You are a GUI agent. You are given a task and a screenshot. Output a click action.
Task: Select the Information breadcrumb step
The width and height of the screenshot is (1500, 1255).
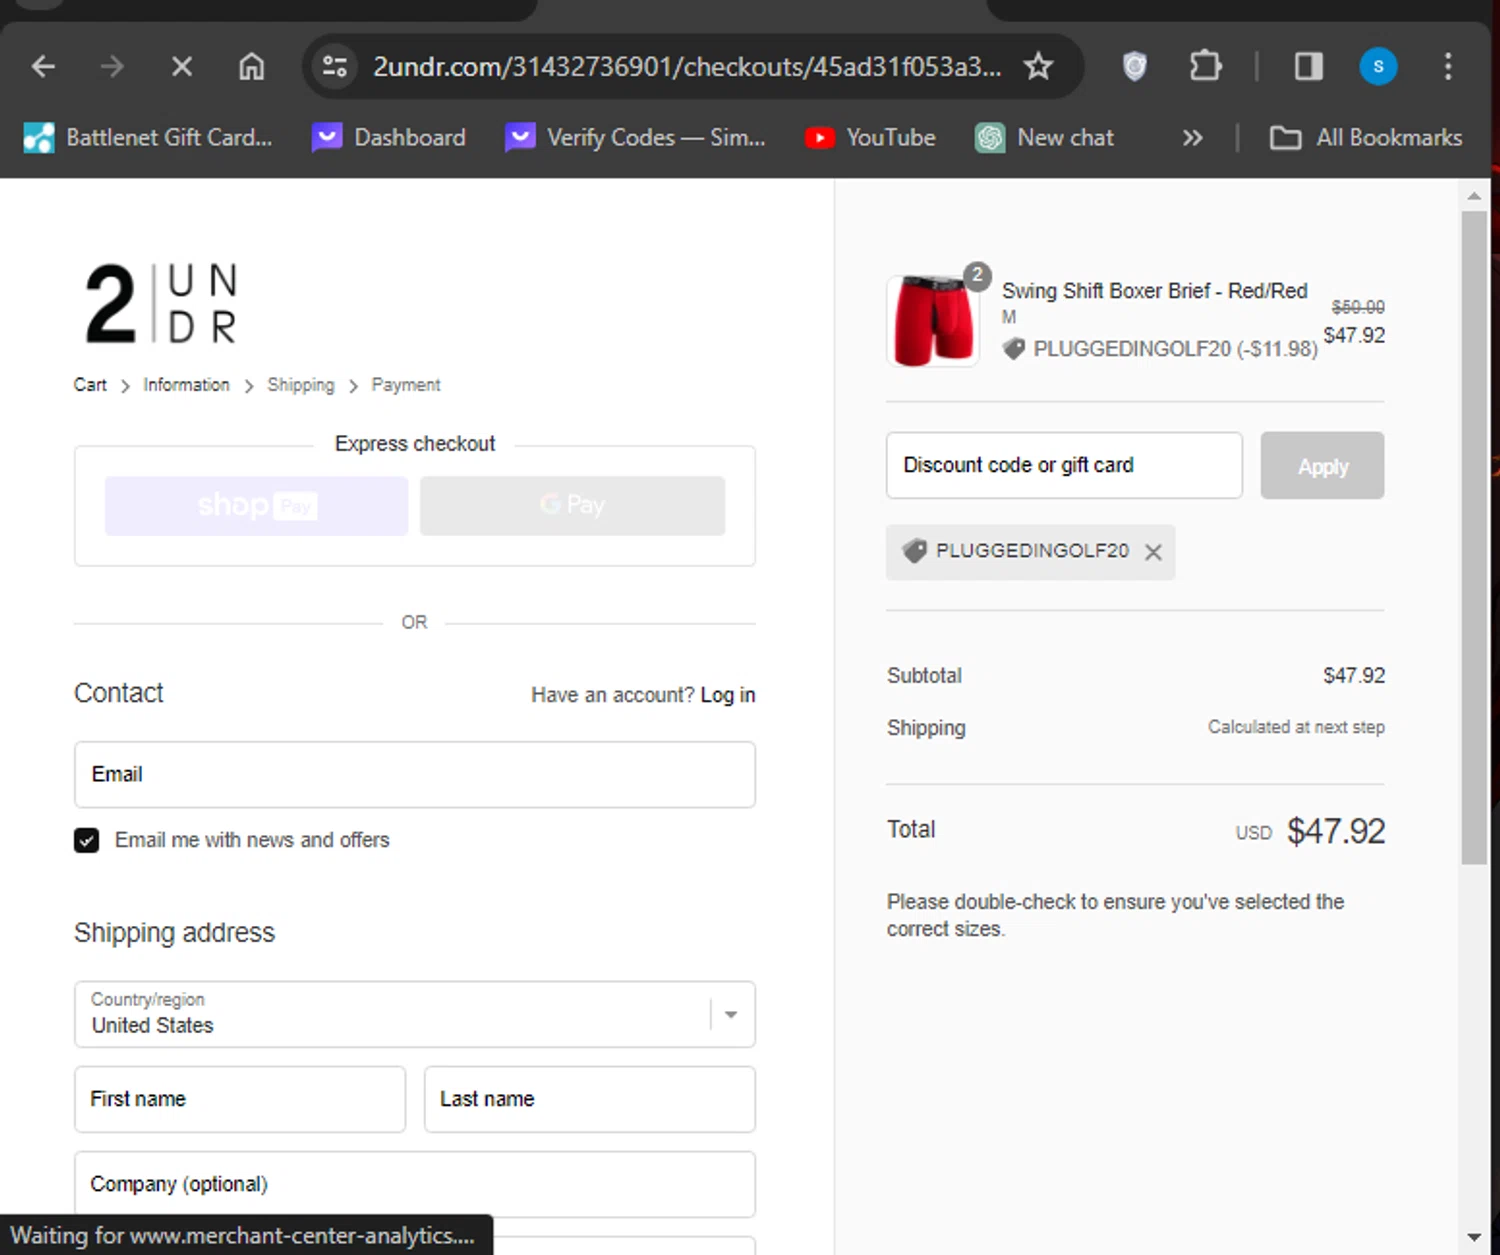(x=186, y=385)
